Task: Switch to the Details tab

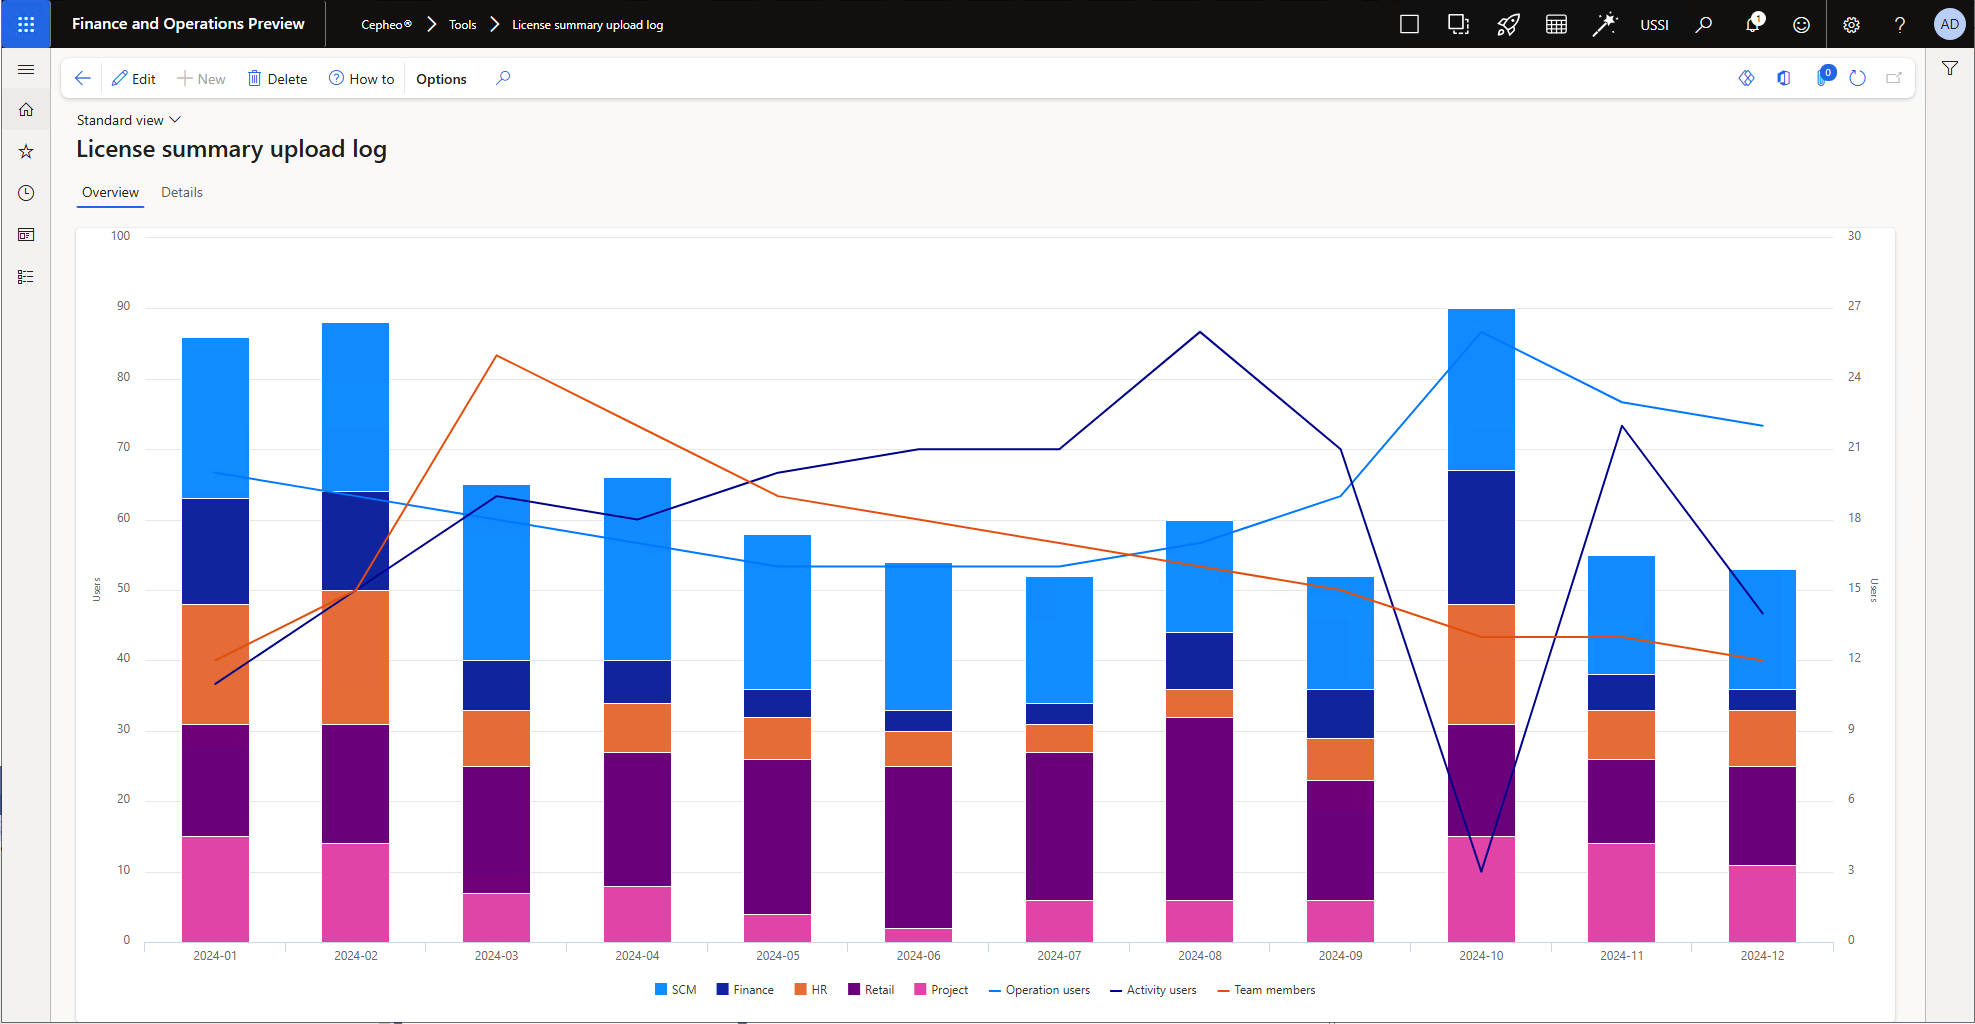Action: coord(182,192)
